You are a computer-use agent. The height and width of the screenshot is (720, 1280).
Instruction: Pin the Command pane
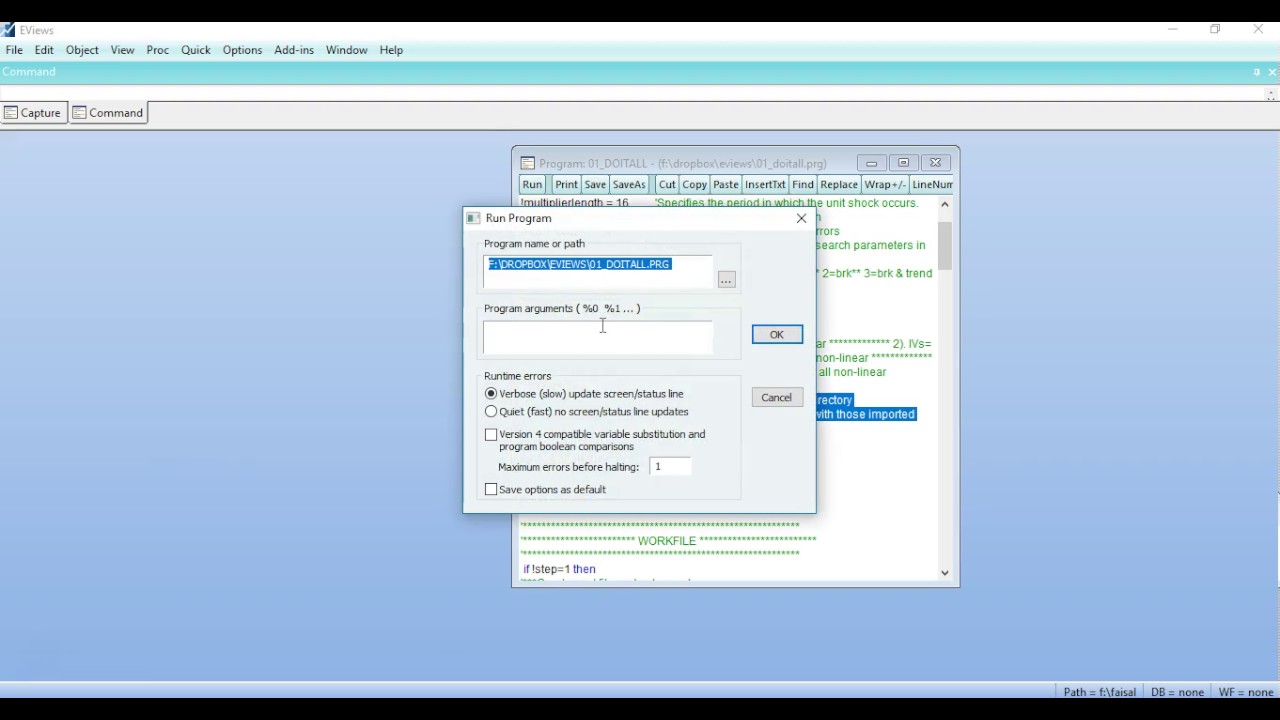1257,73
